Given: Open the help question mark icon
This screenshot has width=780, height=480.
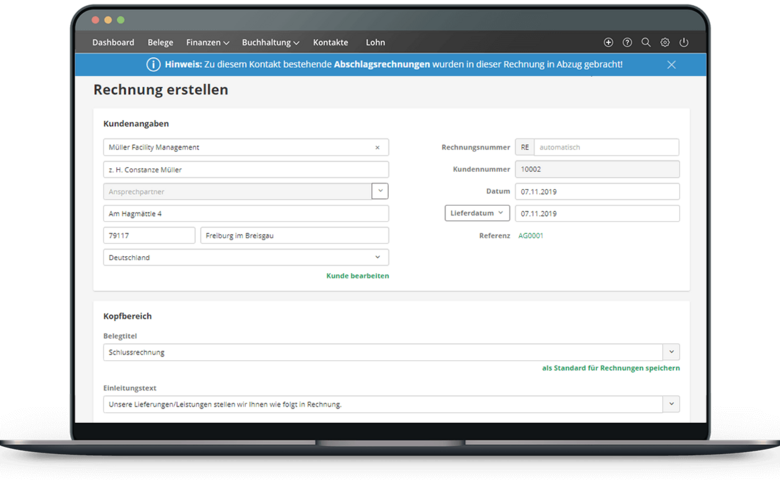Looking at the screenshot, I should (x=627, y=43).
